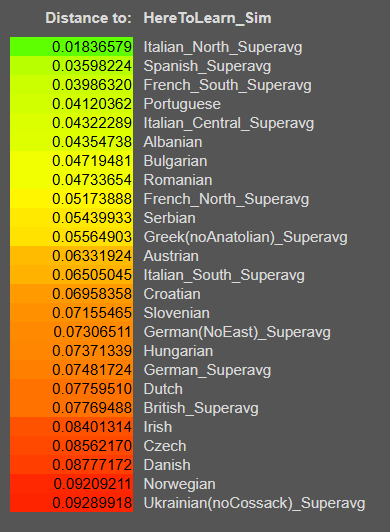The height and width of the screenshot is (532, 390).
Task: Select the Norwegian population label
Action: pyautogui.click(x=179, y=484)
